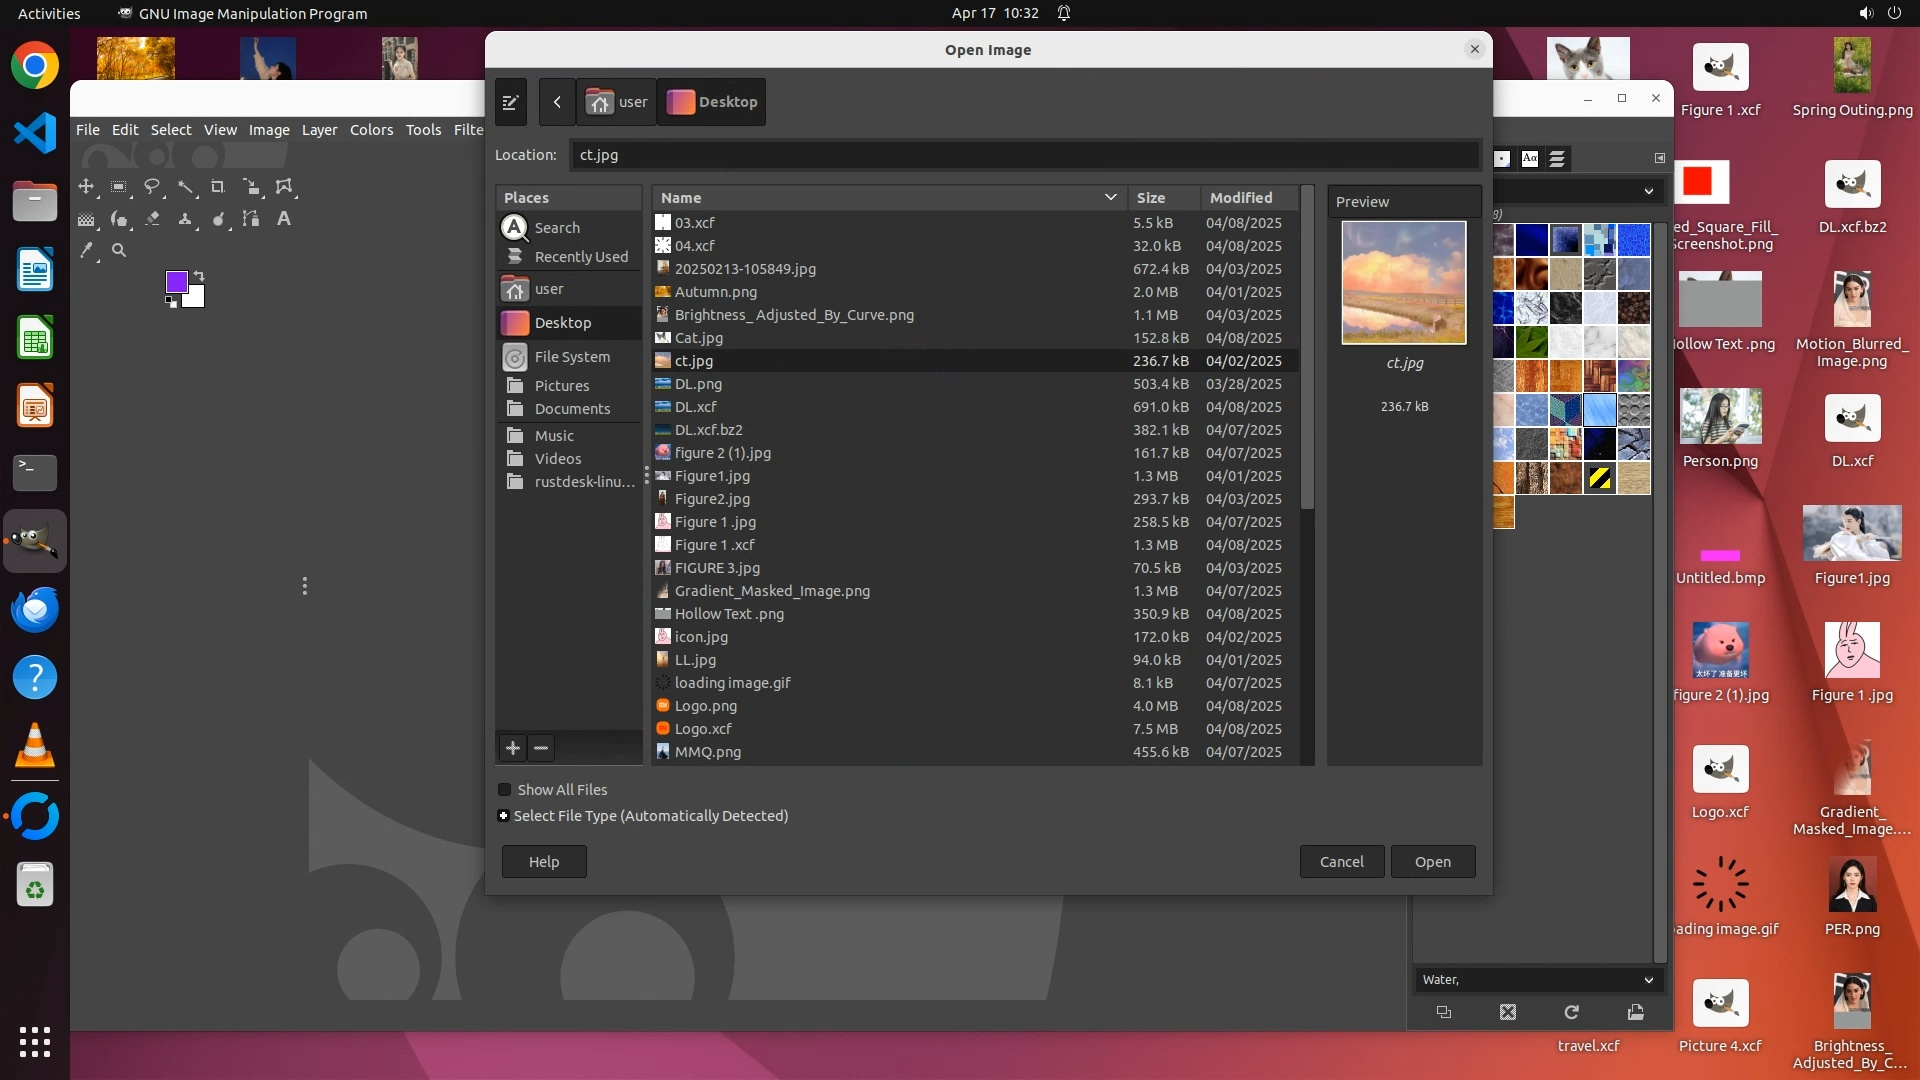The image size is (1920, 1080).
Task: Click the Cancel button
Action: pyautogui.click(x=1341, y=862)
